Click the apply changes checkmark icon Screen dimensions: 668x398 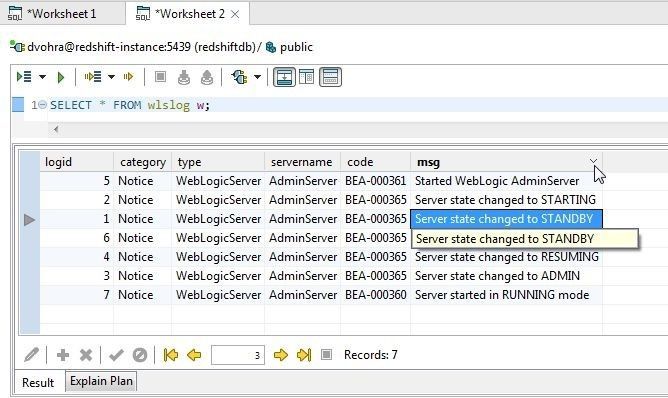(x=116, y=355)
